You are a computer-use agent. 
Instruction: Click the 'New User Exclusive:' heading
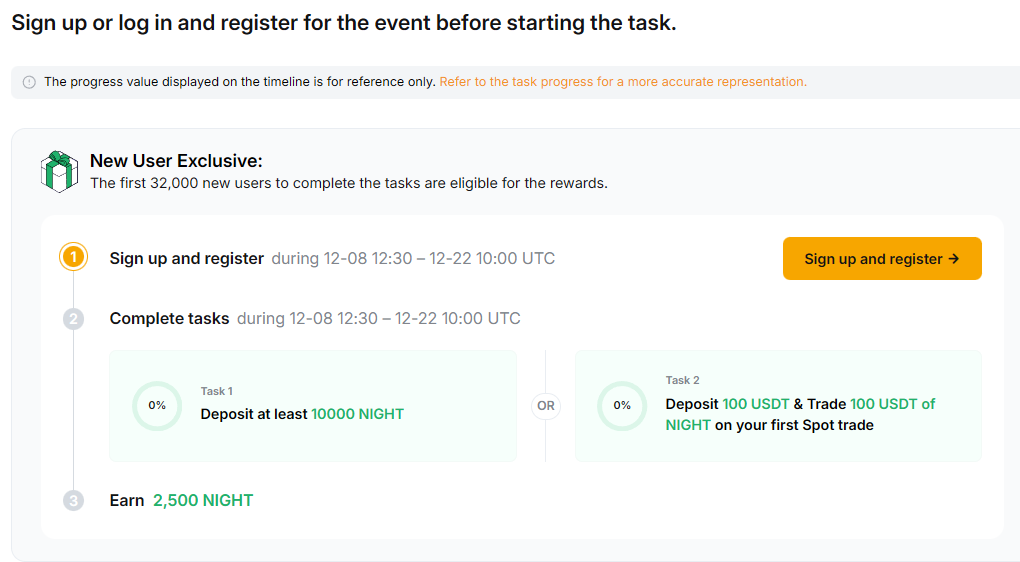(x=176, y=161)
